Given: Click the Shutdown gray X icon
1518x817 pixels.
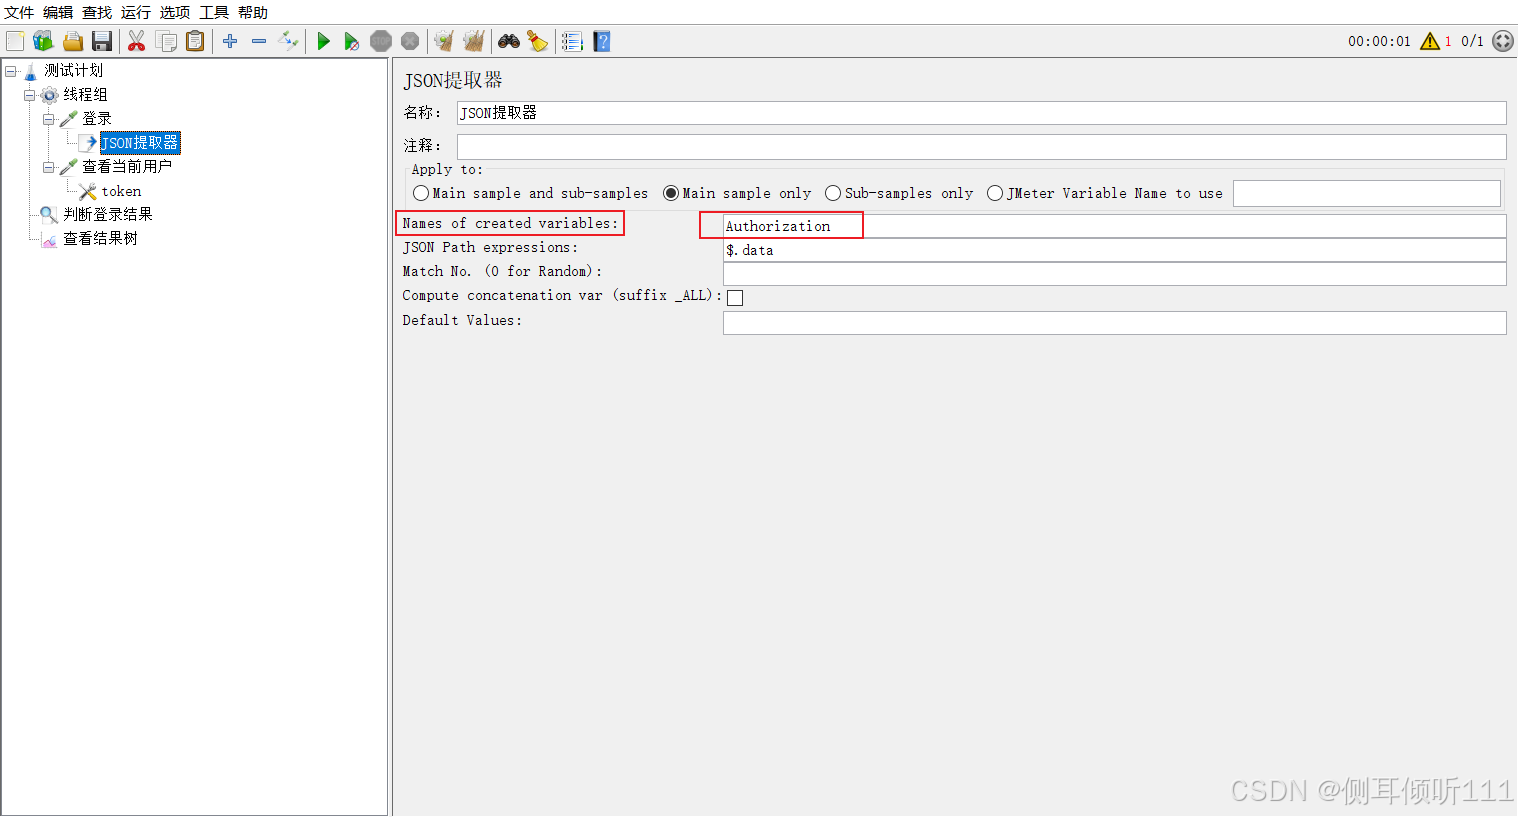Looking at the screenshot, I should pos(410,41).
